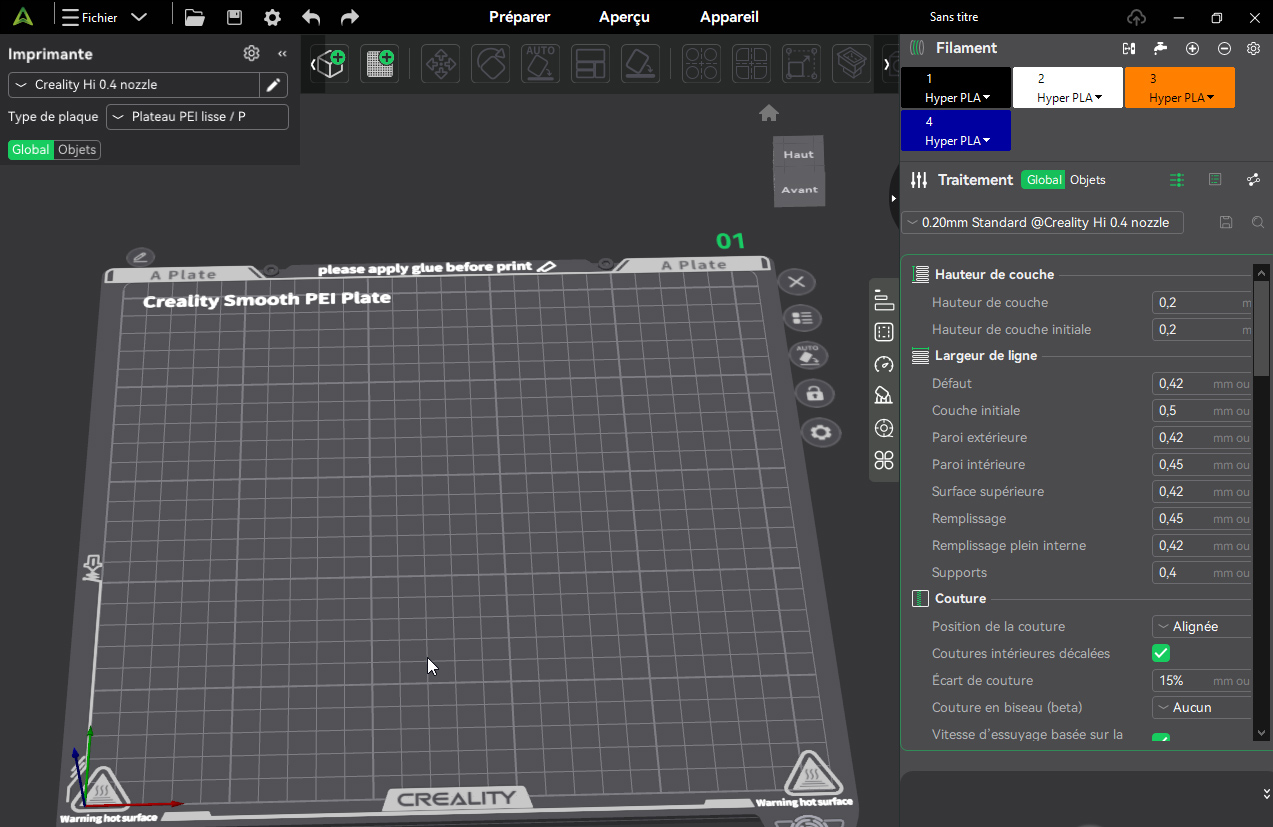This screenshot has height=827, width=1273.
Task: Switch to the Aperçu tab
Action: (624, 17)
